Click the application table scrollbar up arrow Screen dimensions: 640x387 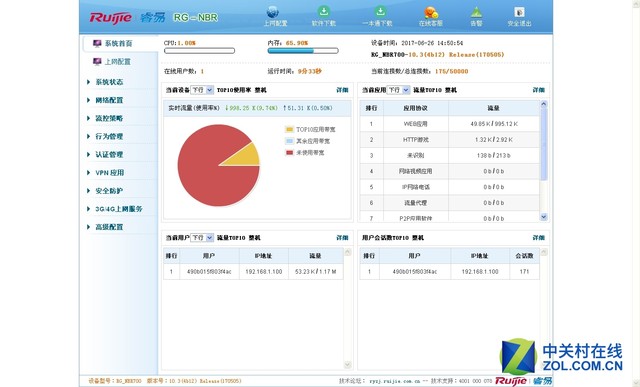click(x=544, y=104)
